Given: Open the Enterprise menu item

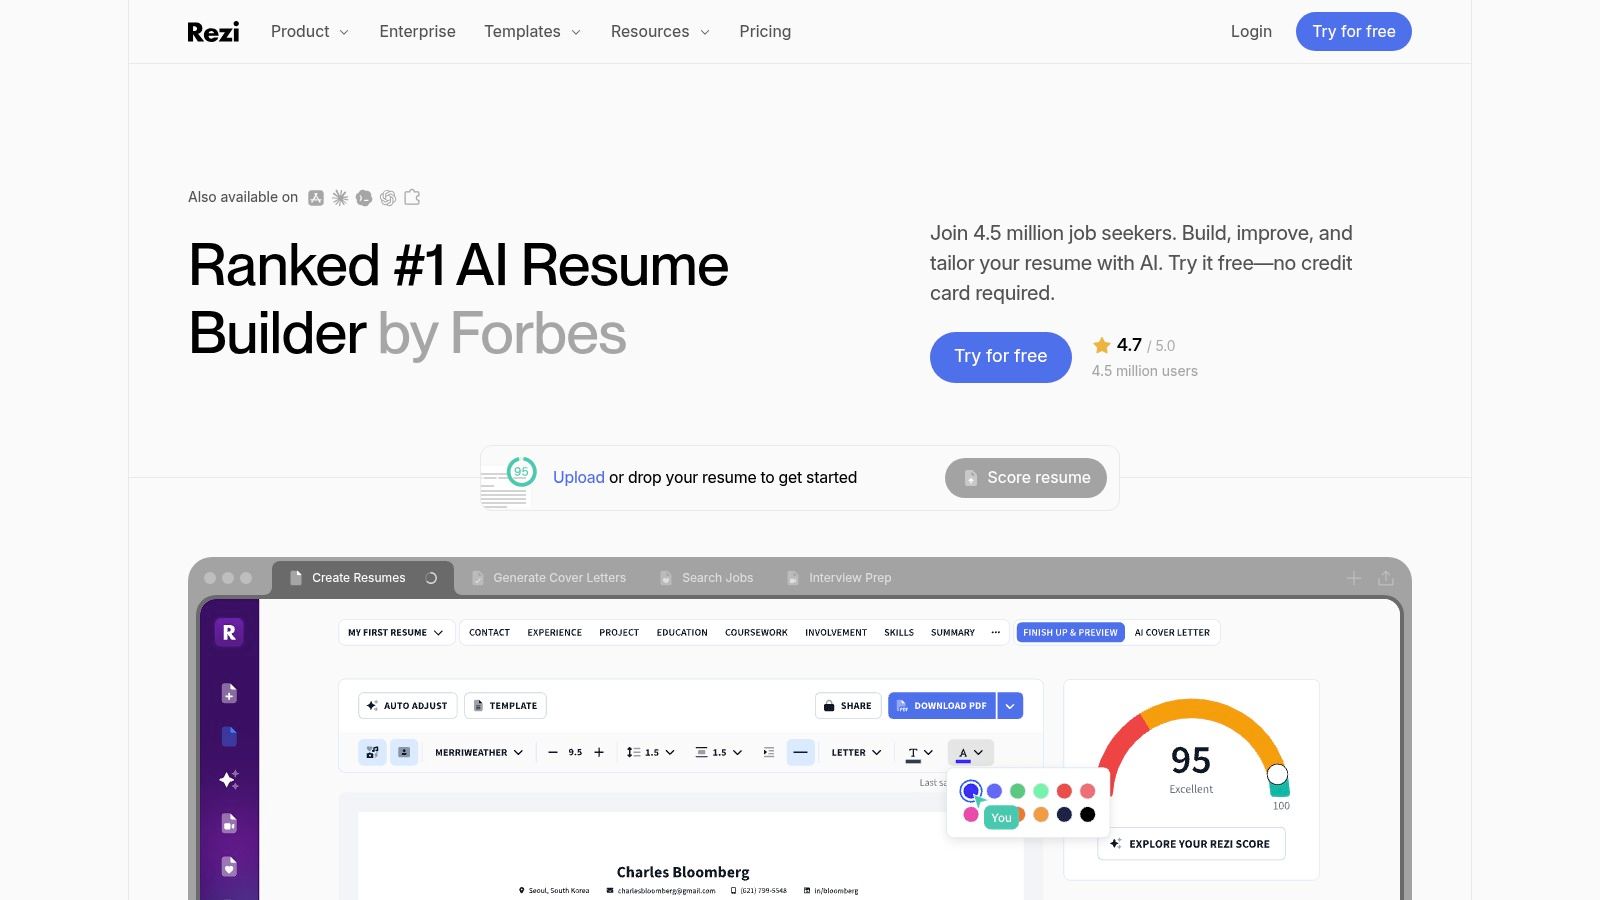Looking at the screenshot, I should click(418, 32).
